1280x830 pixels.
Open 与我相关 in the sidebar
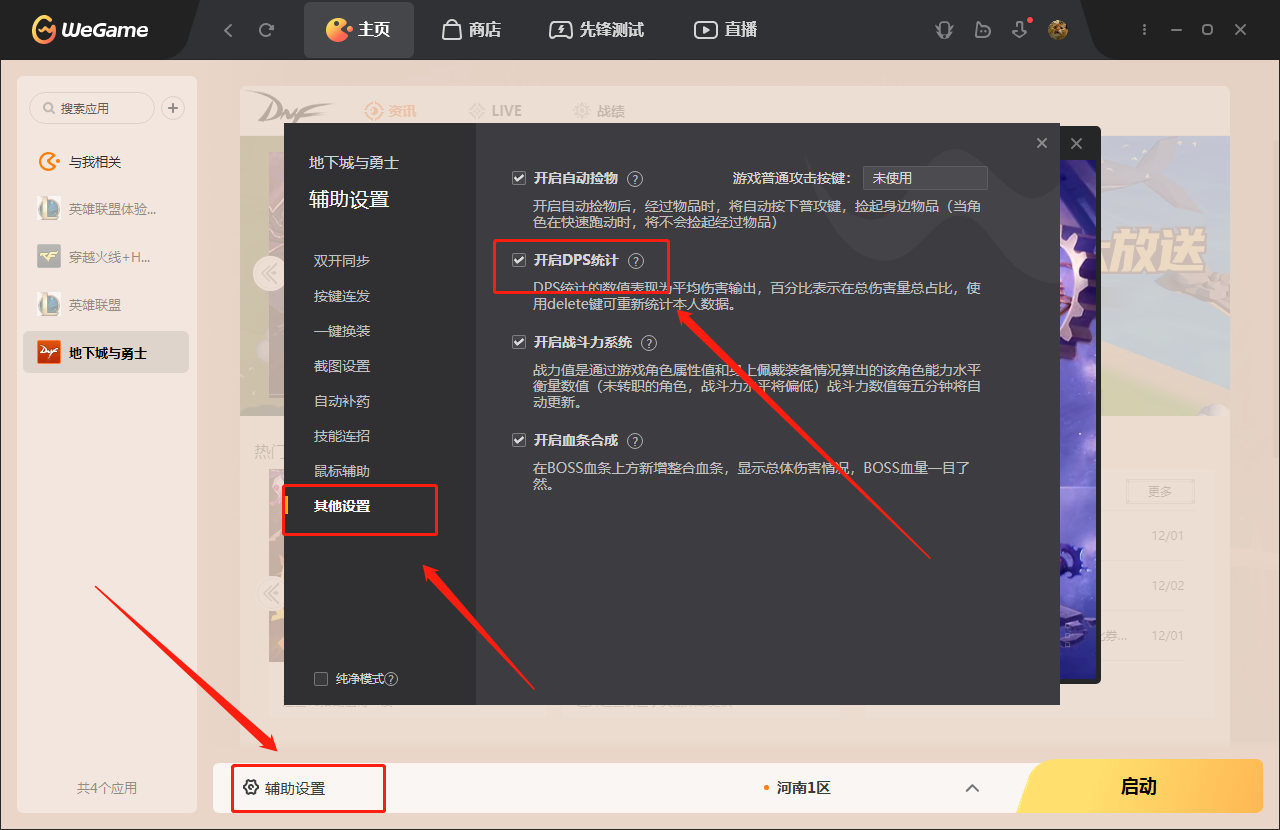tap(106, 162)
